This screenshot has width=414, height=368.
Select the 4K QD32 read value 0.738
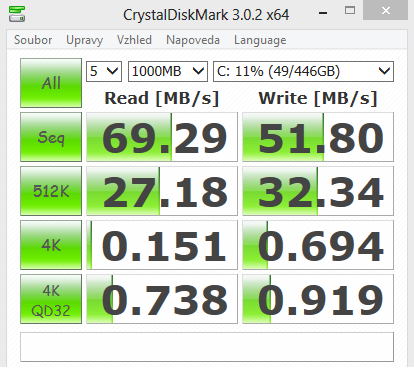(162, 299)
